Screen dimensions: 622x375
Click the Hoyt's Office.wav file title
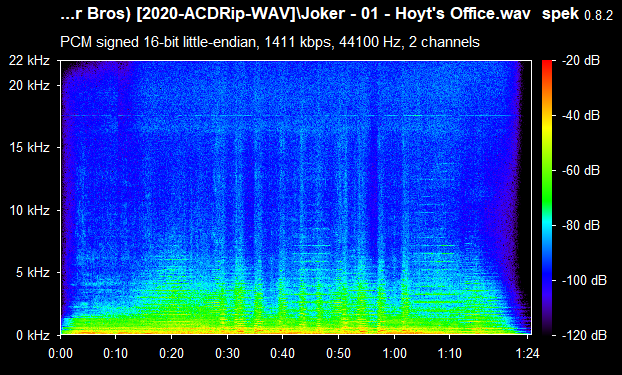(x=463, y=14)
